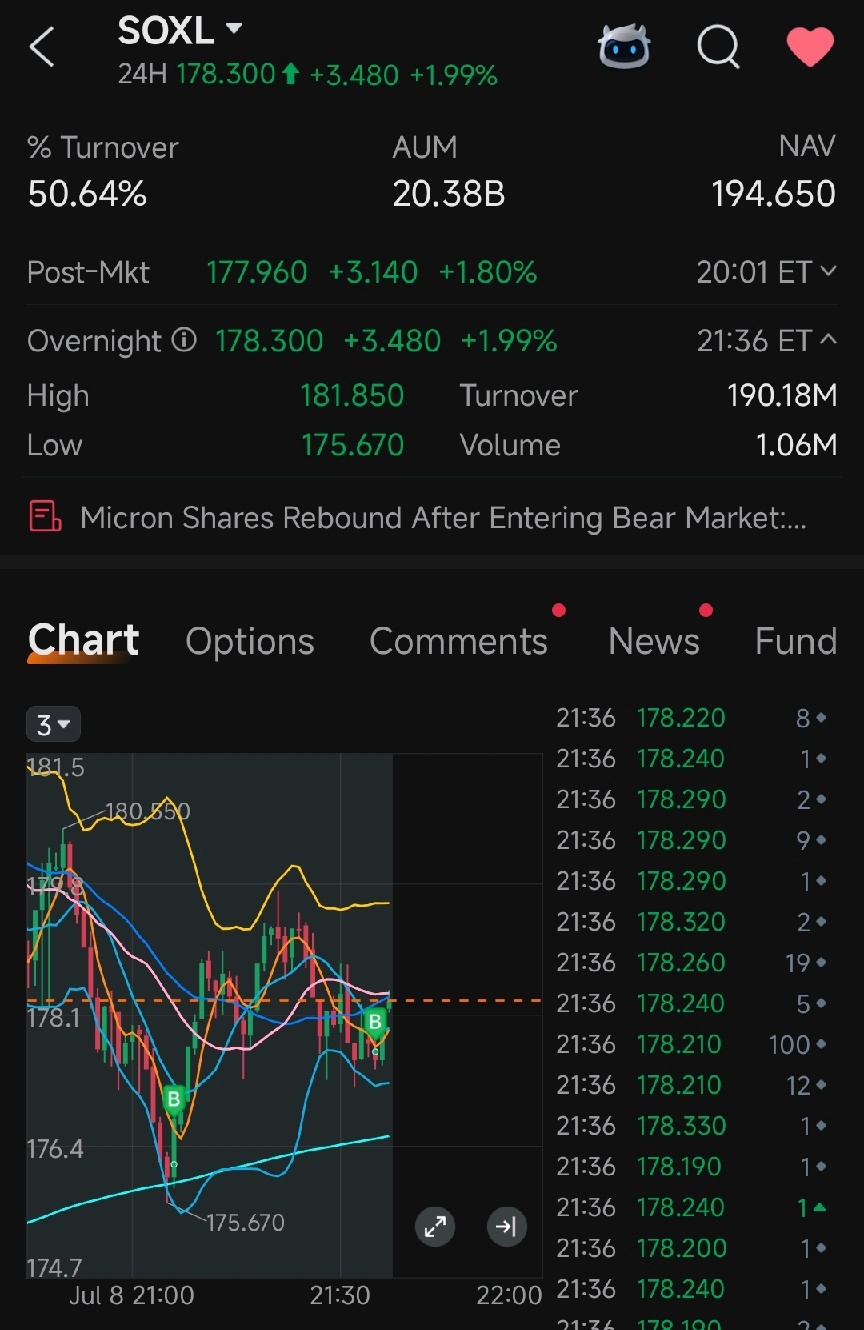Select the 178.220 trade row

(x=692, y=718)
